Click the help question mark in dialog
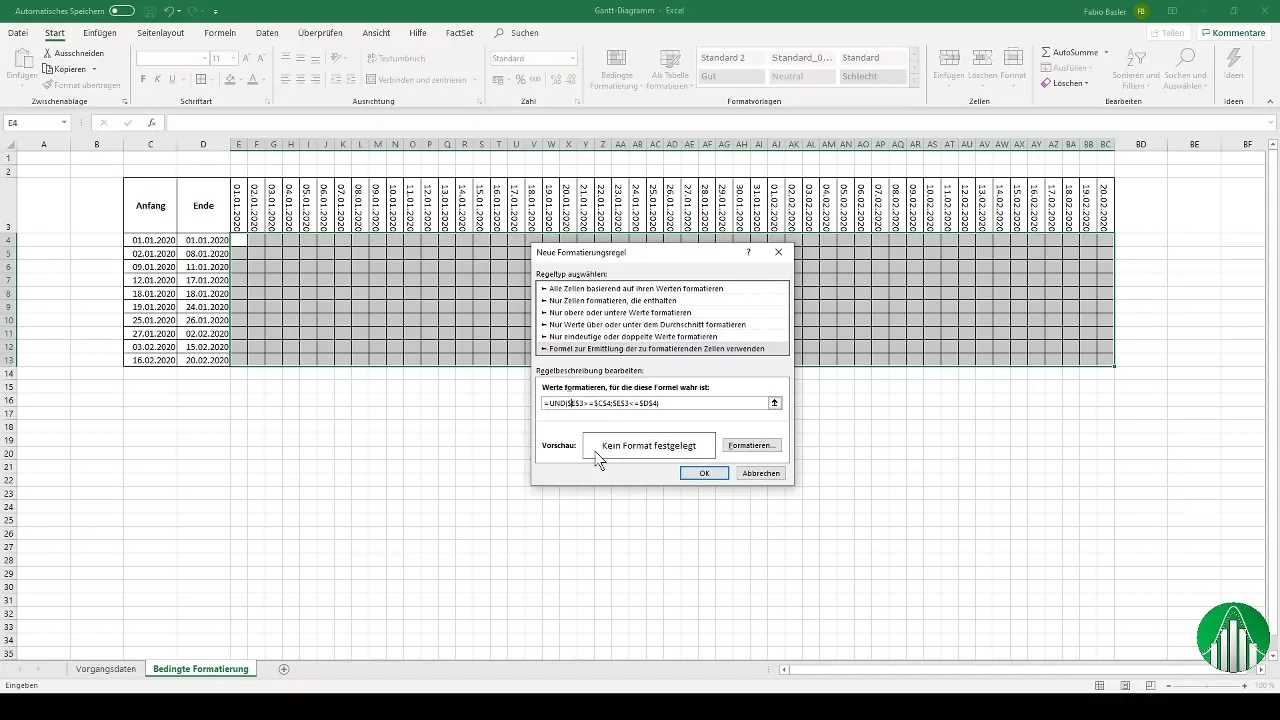1280x720 pixels. 747,253
